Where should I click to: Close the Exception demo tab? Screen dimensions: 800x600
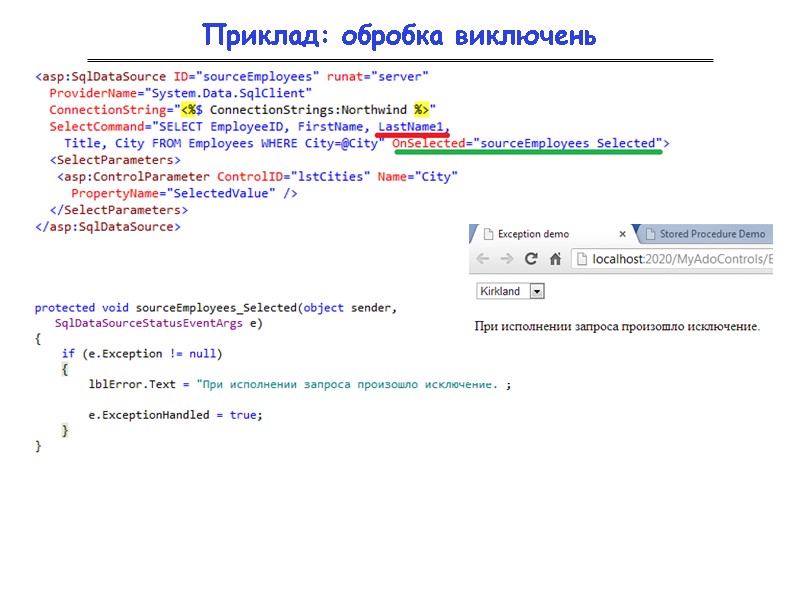click(622, 234)
